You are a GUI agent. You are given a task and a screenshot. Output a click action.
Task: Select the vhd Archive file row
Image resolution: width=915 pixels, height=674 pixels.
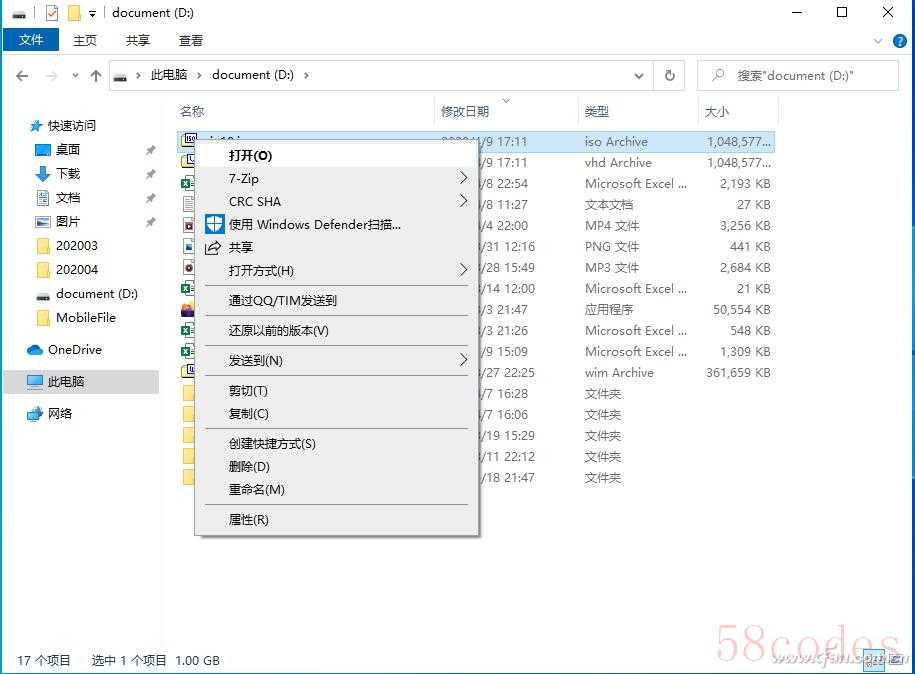click(x=627, y=163)
